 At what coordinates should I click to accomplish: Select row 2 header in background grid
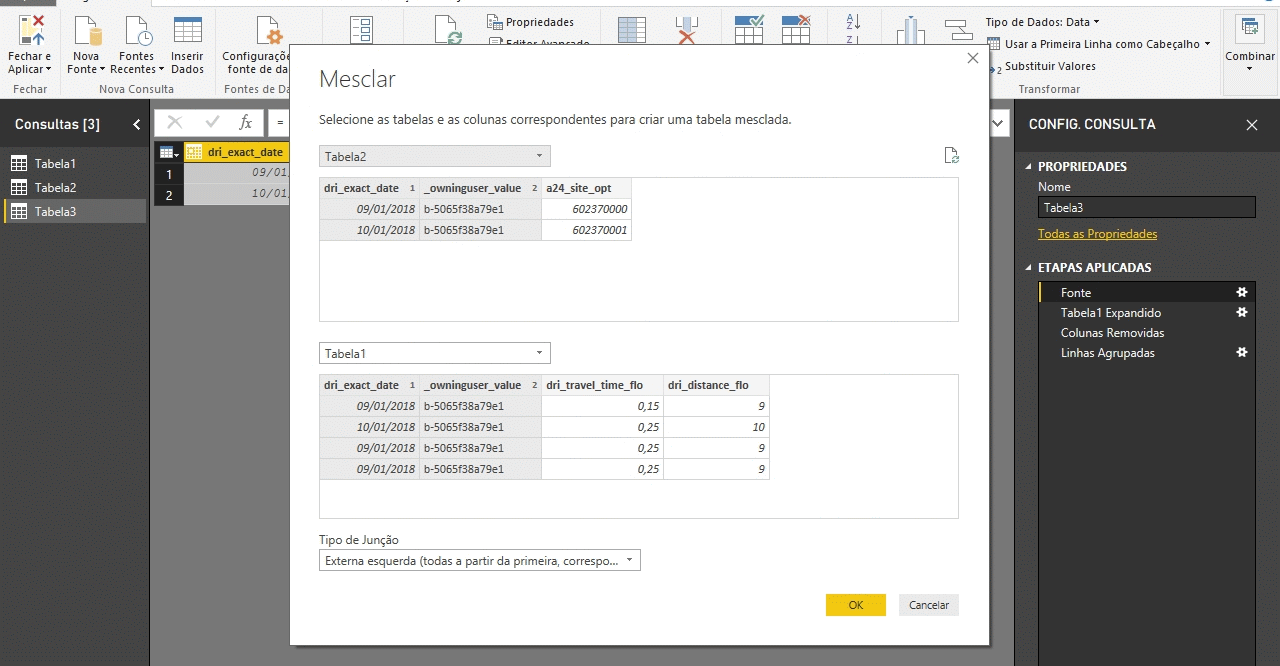tap(169, 194)
